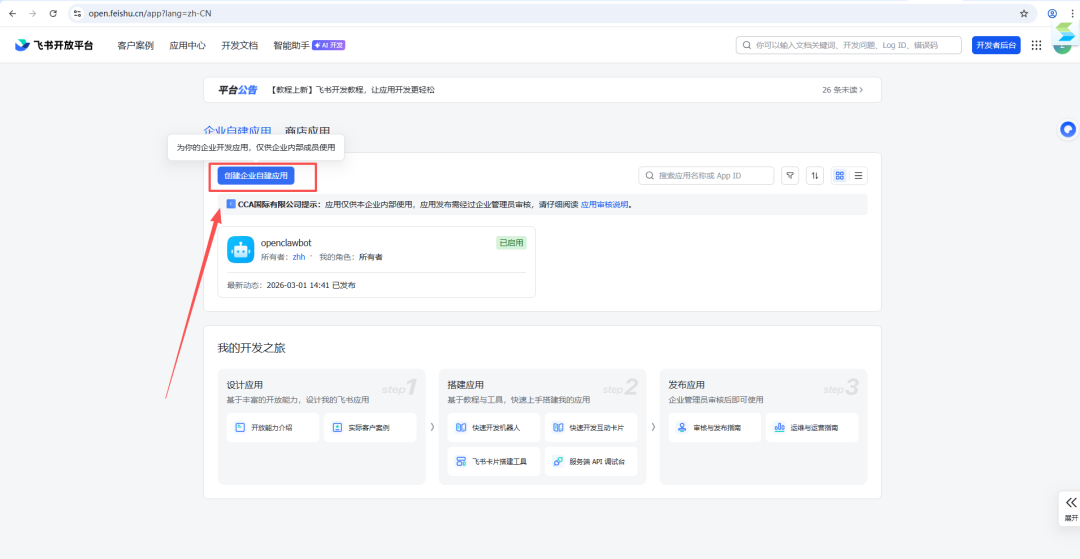The width and height of the screenshot is (1080, 559).
Task: Open 客户案例 in top navigation
Action: (x=136, y=45)
